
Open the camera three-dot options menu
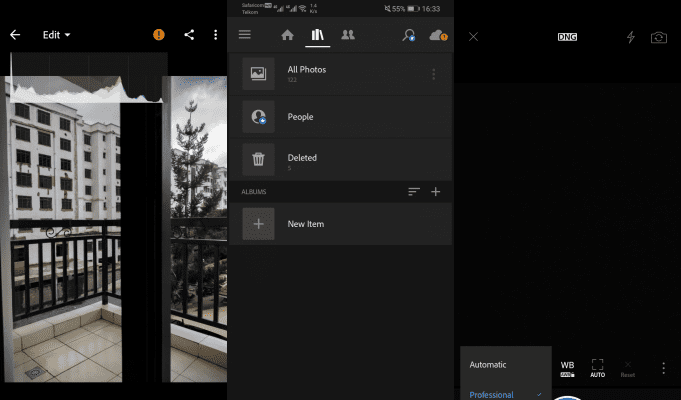click(663, 368)
